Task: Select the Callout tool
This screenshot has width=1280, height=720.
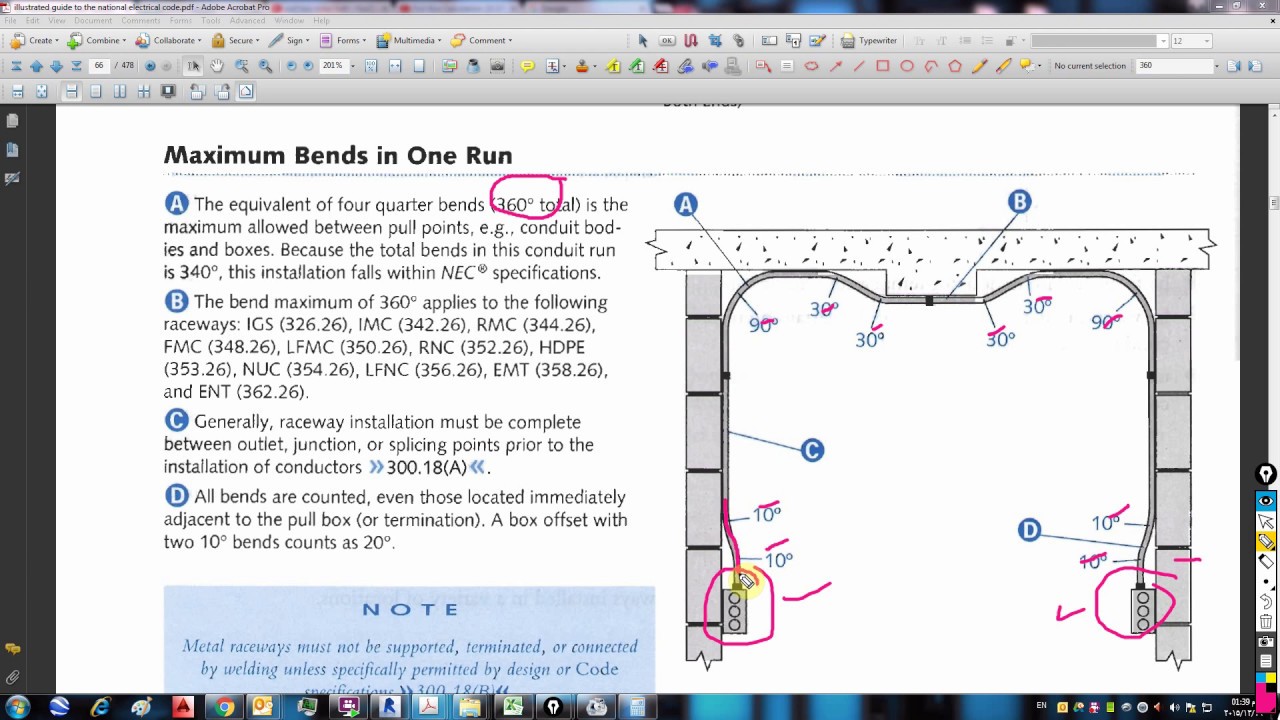Action: pyautogui.click(x=763, y=66)
